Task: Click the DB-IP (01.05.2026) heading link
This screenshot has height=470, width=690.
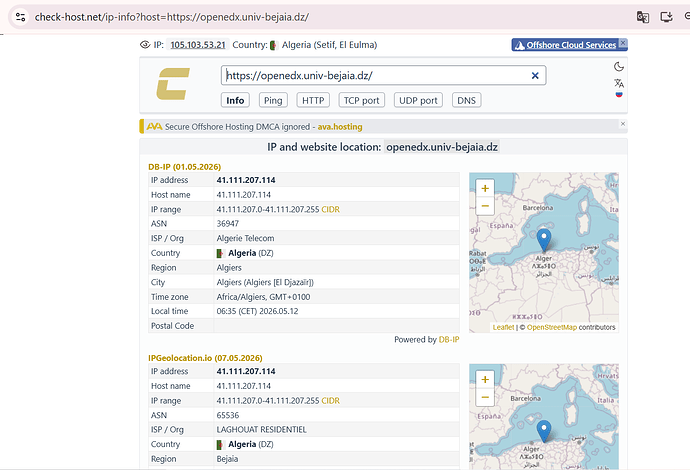Action: pyautogui.click(x=184, y=167)
